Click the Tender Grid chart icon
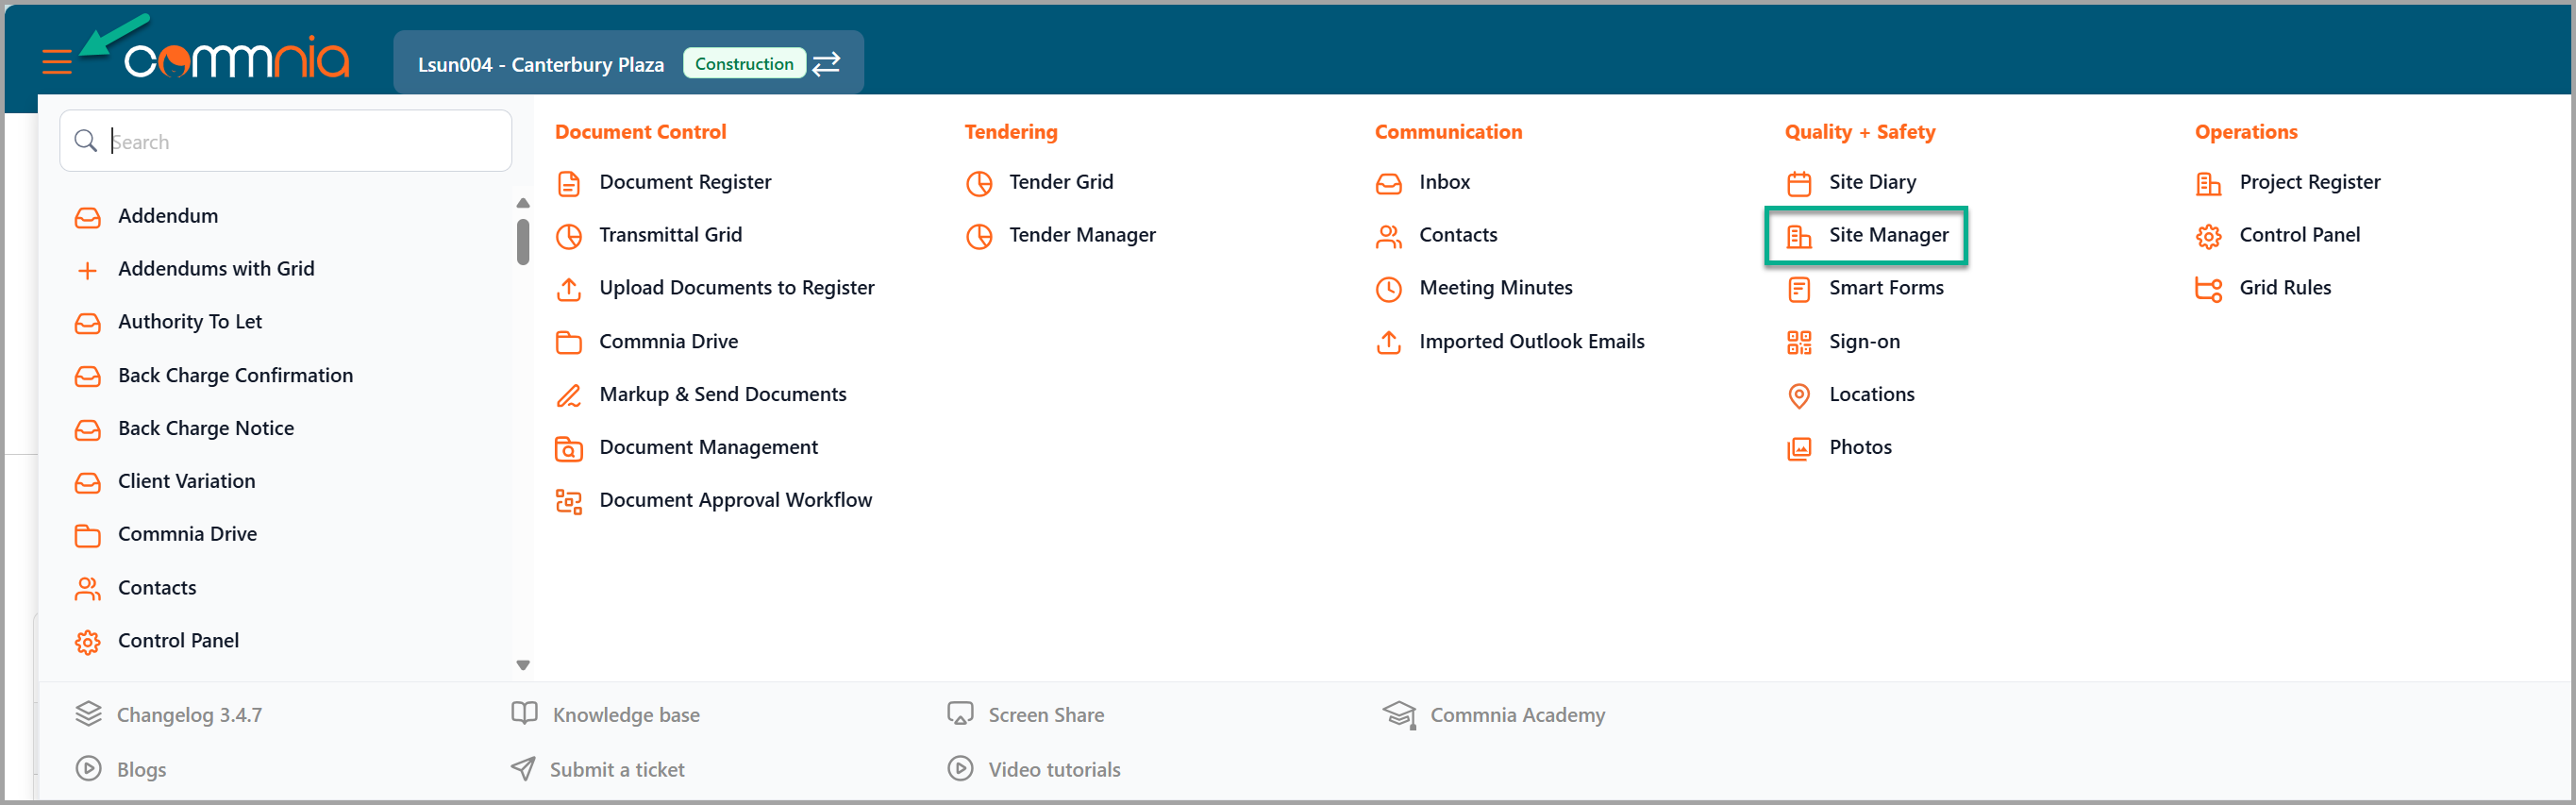Image resolution: width=2576 pixels, height=805 pixels. (979, 184)
